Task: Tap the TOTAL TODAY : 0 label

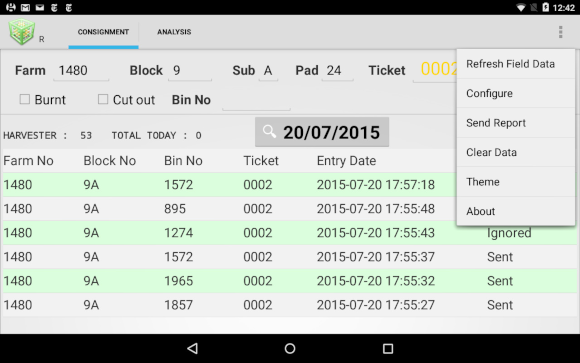Action: pyautogui.click(x=156, y=135)
